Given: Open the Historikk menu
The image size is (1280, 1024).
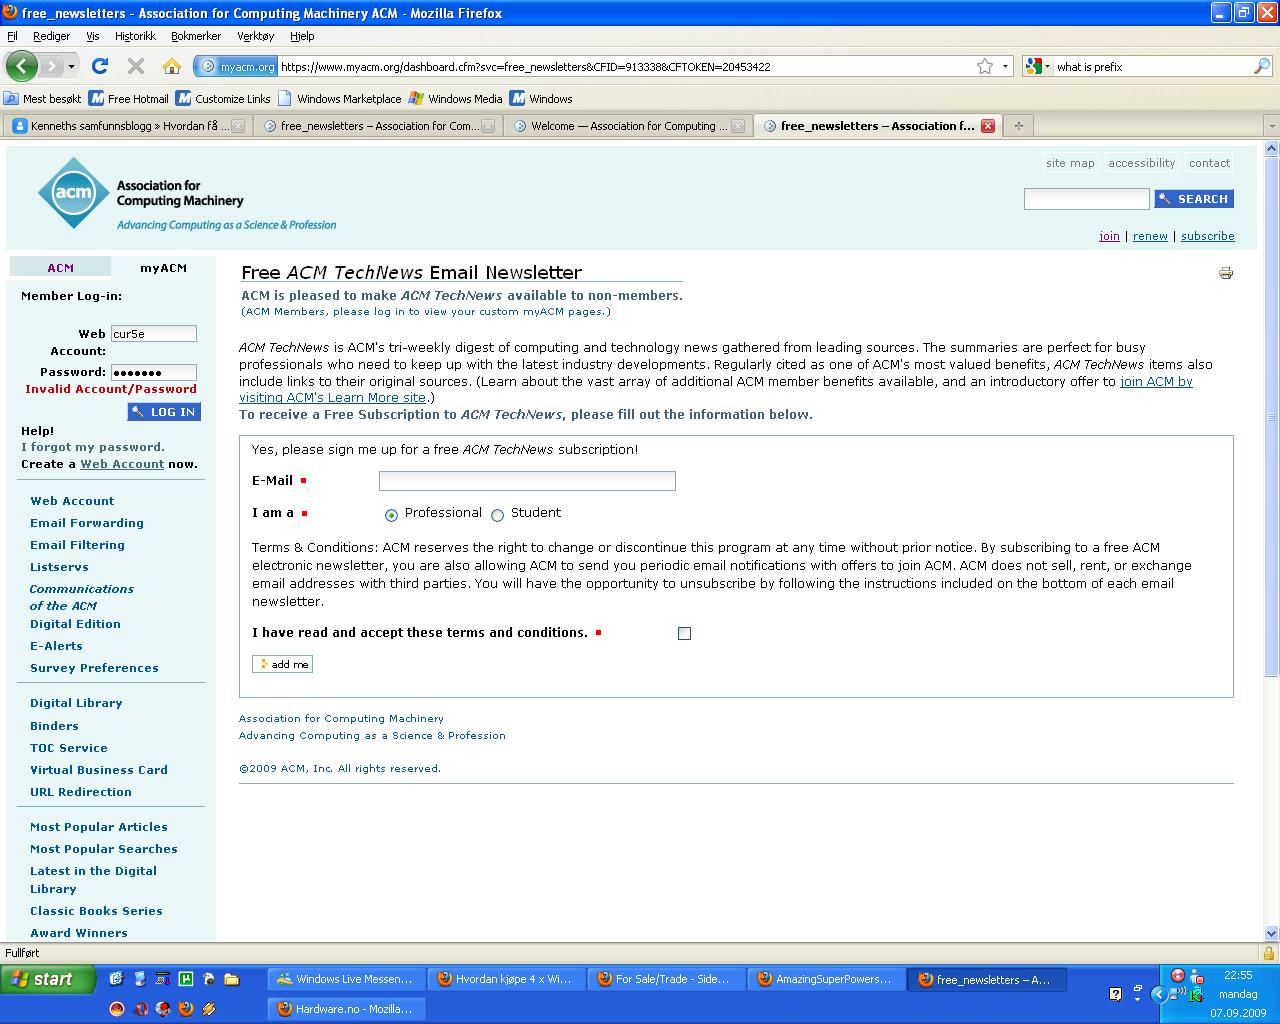Looking at the screenshot, I should click(x=135, y=36).
